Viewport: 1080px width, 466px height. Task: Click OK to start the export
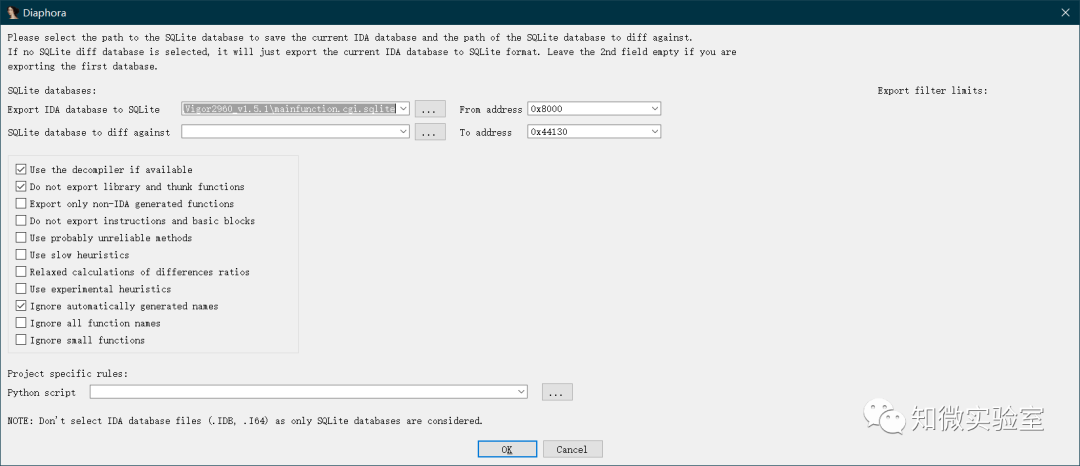click(x=507, y=449)
